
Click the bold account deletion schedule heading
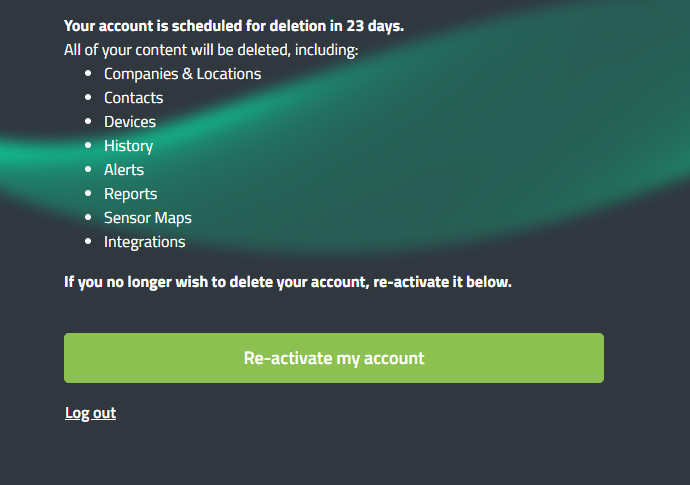pos(234,26)
